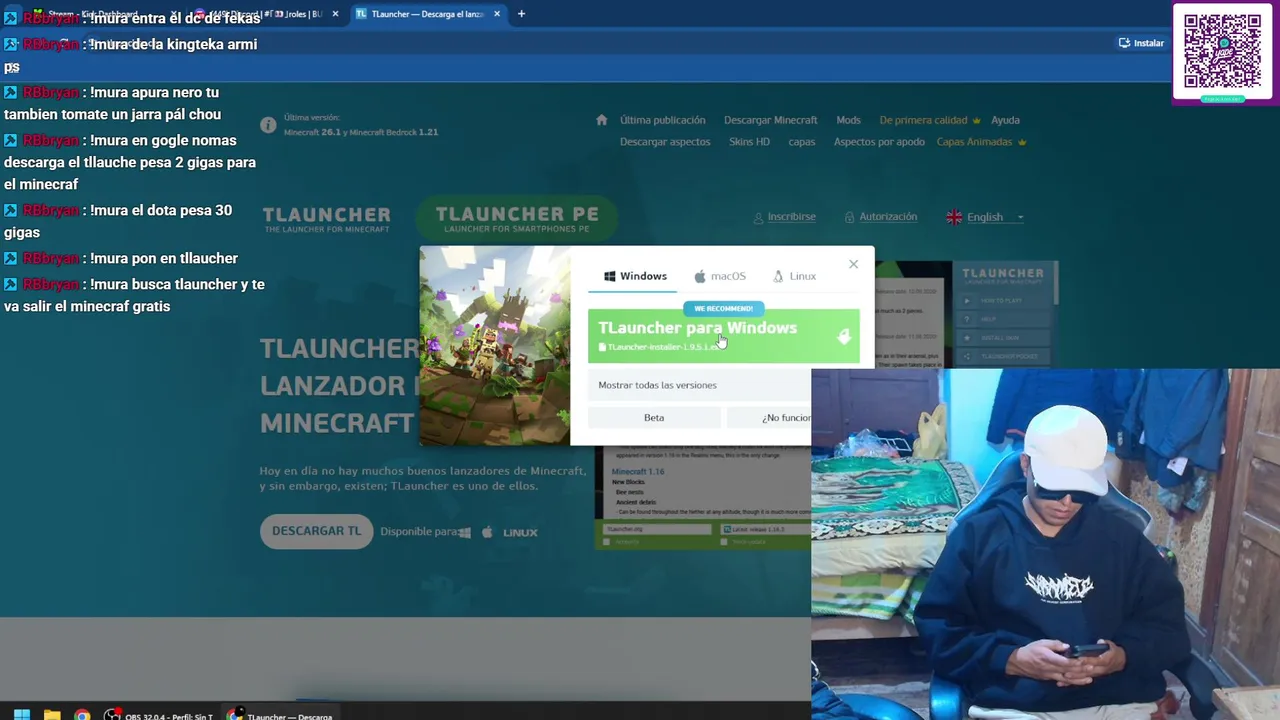Click the Inscribirse user icon

pos(759,217)
